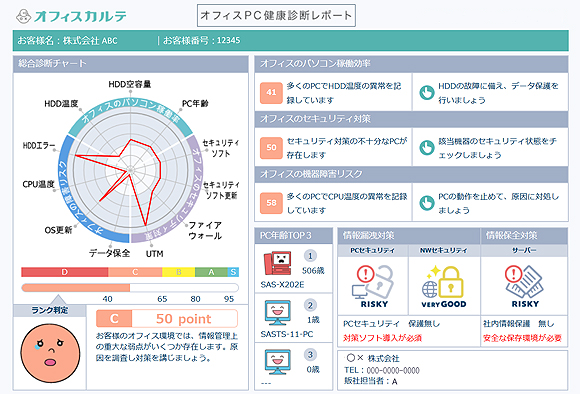Image resolution: width=580 pixels, height=394 pixels.
Task: Click the 多くのPCでHDD温度の異常 message
Action: pos(344,93)
